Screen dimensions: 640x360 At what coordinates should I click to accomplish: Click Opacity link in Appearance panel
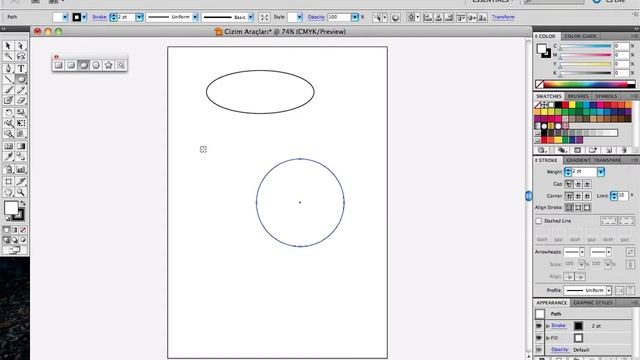tap(560, 350)
